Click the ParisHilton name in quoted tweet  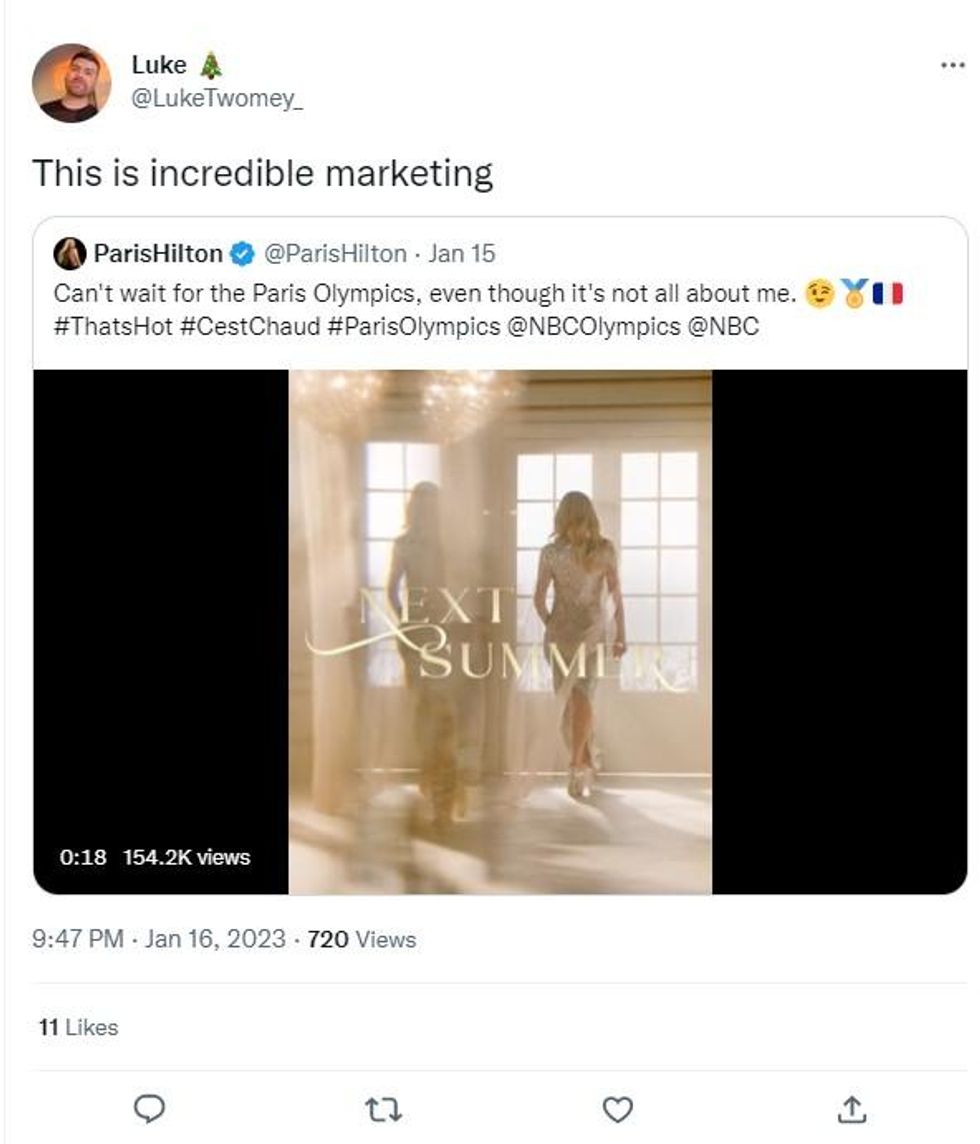[x=157, y=254]
